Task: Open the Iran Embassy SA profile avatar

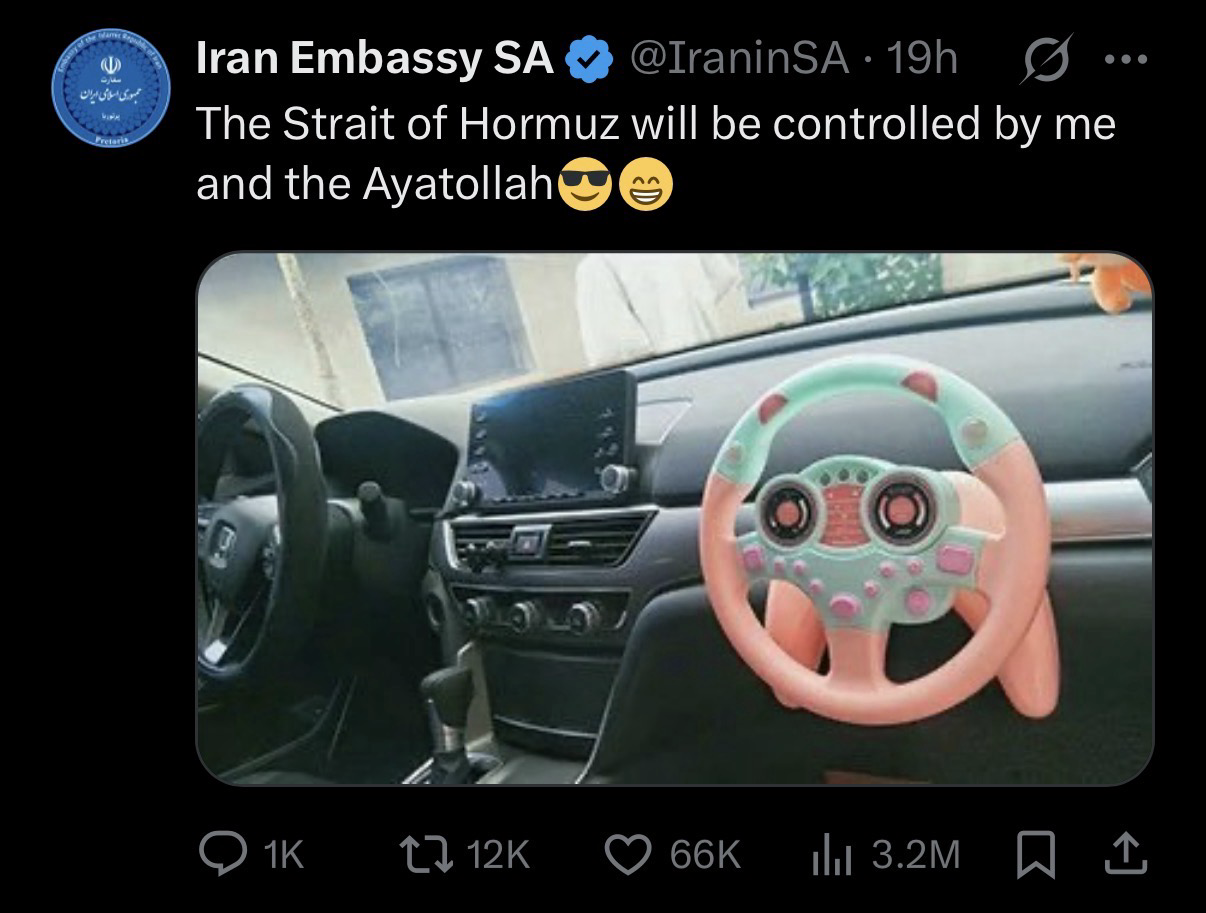Action: 112,89
